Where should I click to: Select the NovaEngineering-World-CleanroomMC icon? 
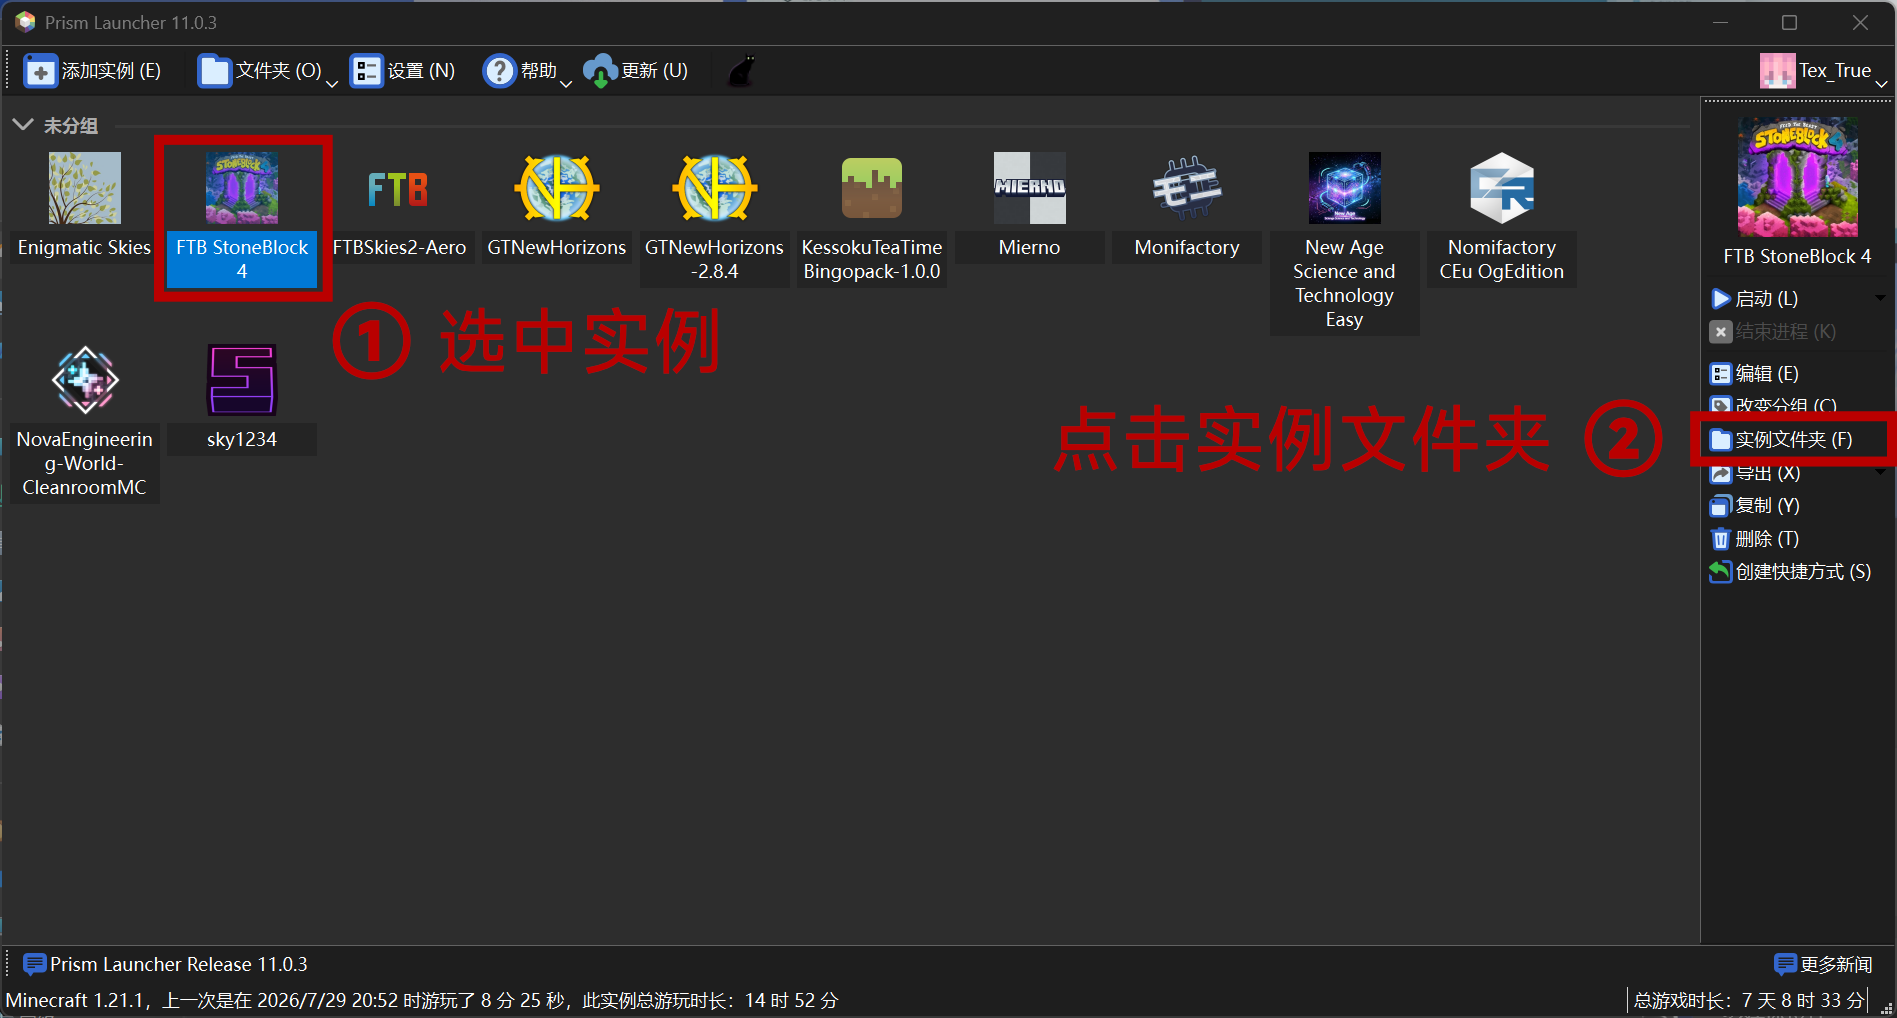tap(85, 380)
